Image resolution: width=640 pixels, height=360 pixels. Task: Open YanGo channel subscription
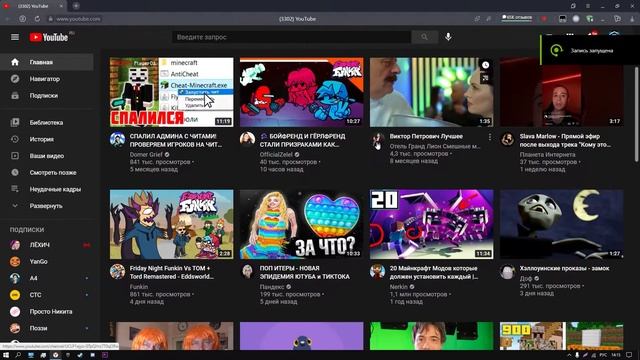click(47, 262)
